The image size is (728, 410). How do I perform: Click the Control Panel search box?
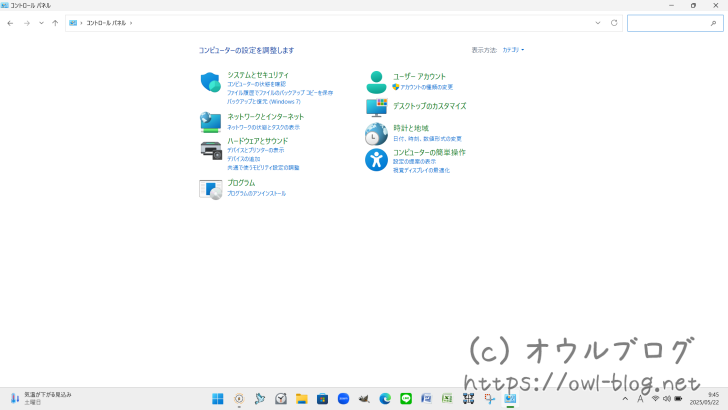click(x=675, y=23)
